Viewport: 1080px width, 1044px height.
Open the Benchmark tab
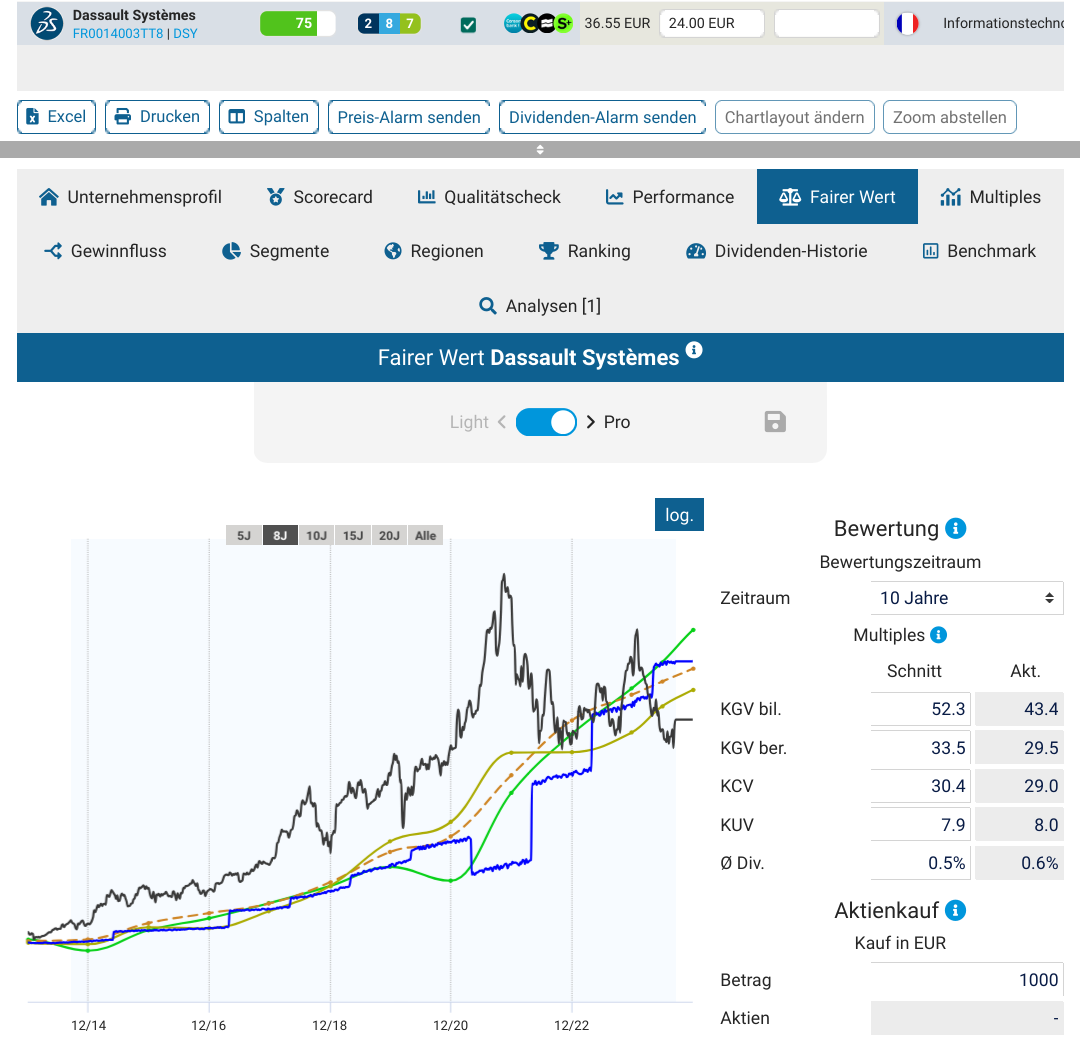click(979, 251)
